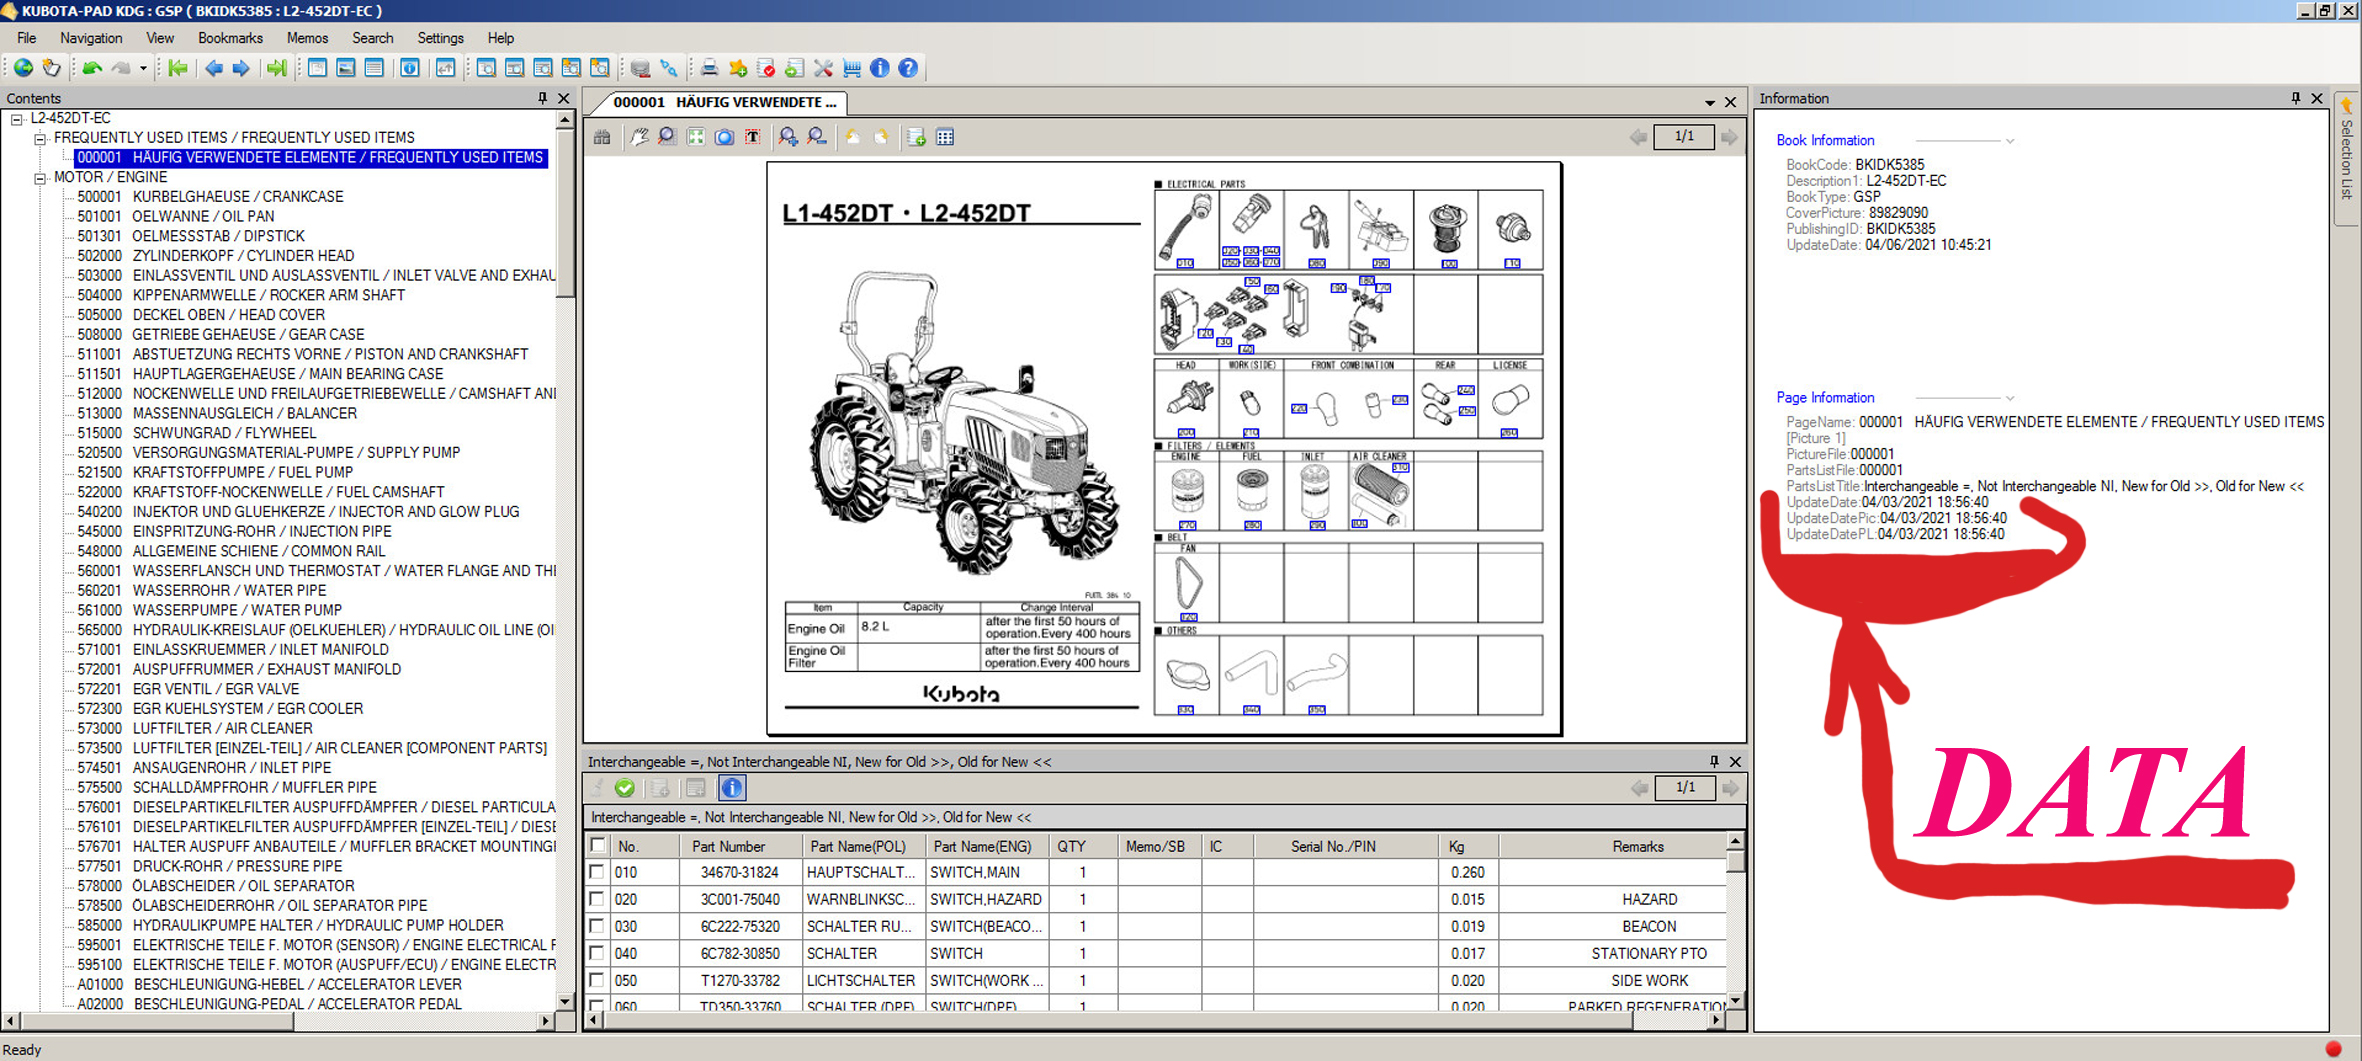Click the blue question mark help icon

pyautogui.click(x=908, y=68)
